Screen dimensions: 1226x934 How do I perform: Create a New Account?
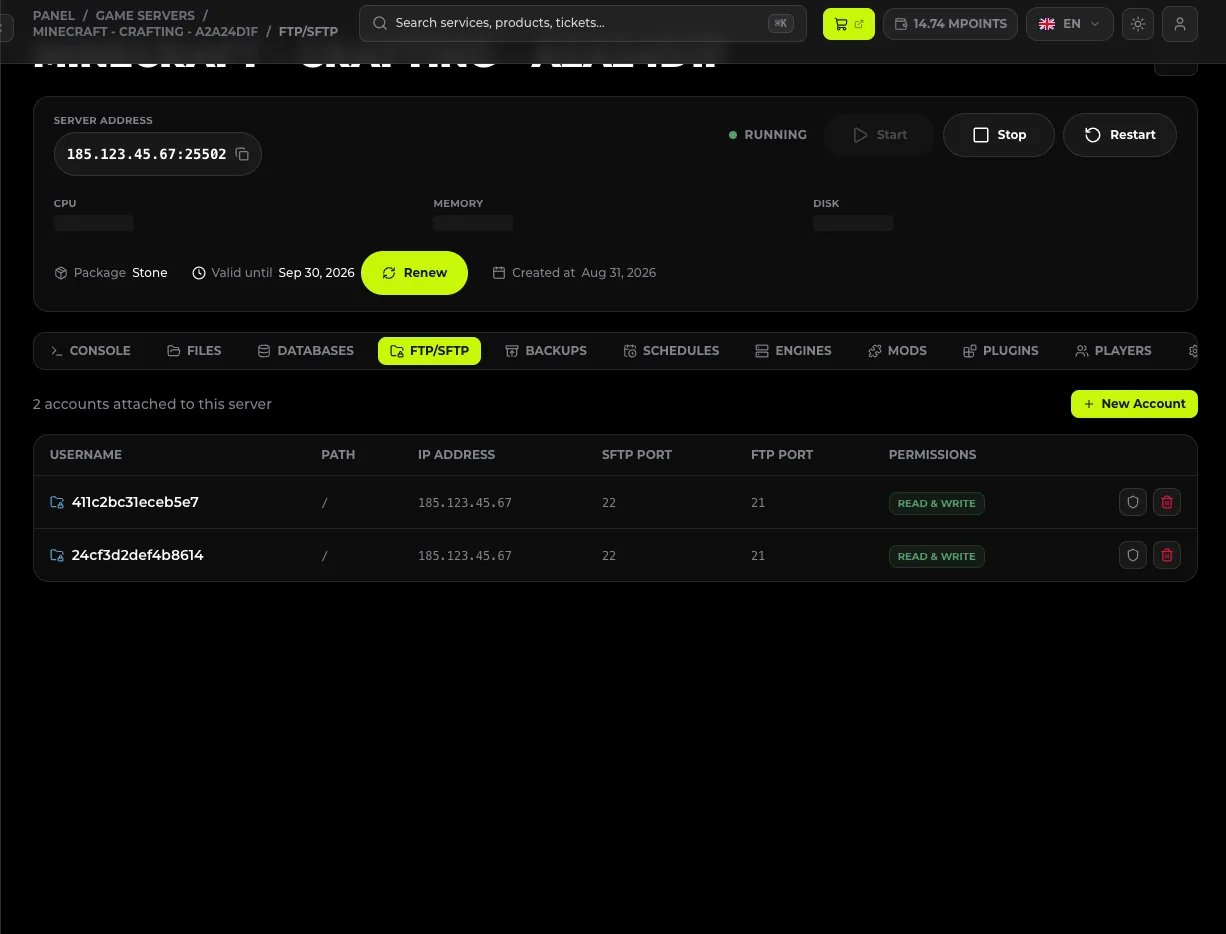coord(1134,404)
